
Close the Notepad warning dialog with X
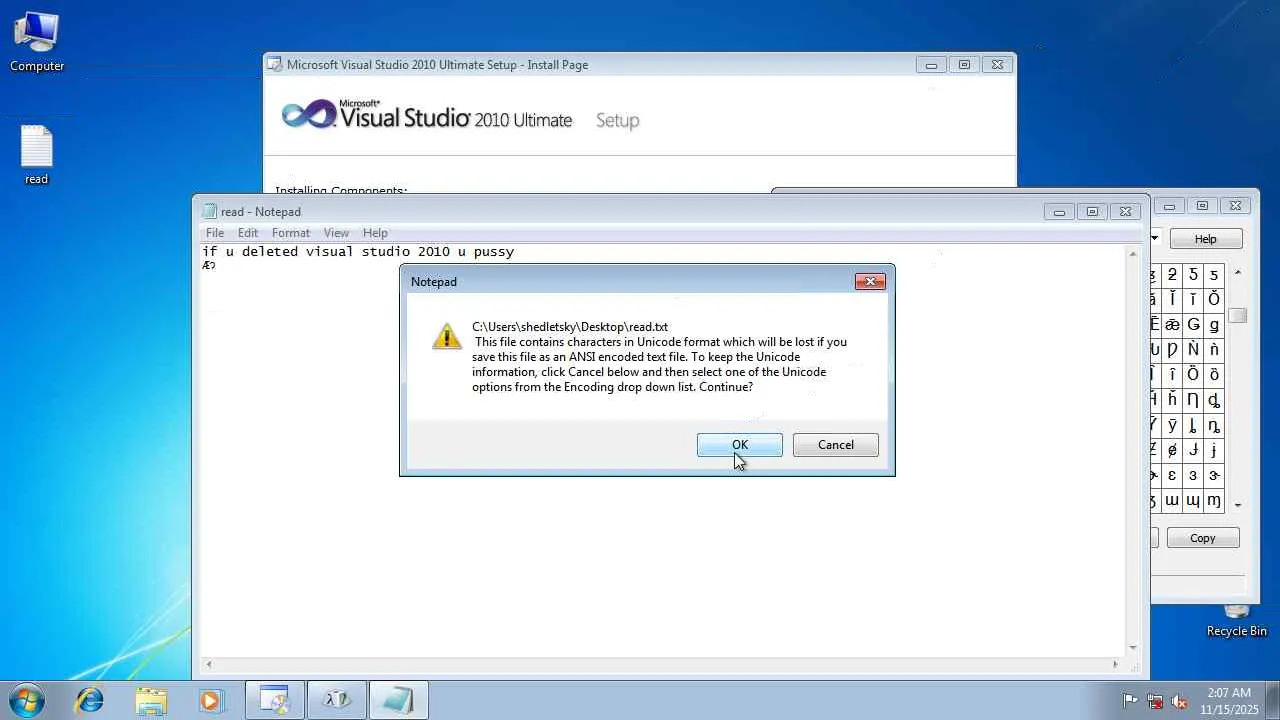click(x=870, y=282)
